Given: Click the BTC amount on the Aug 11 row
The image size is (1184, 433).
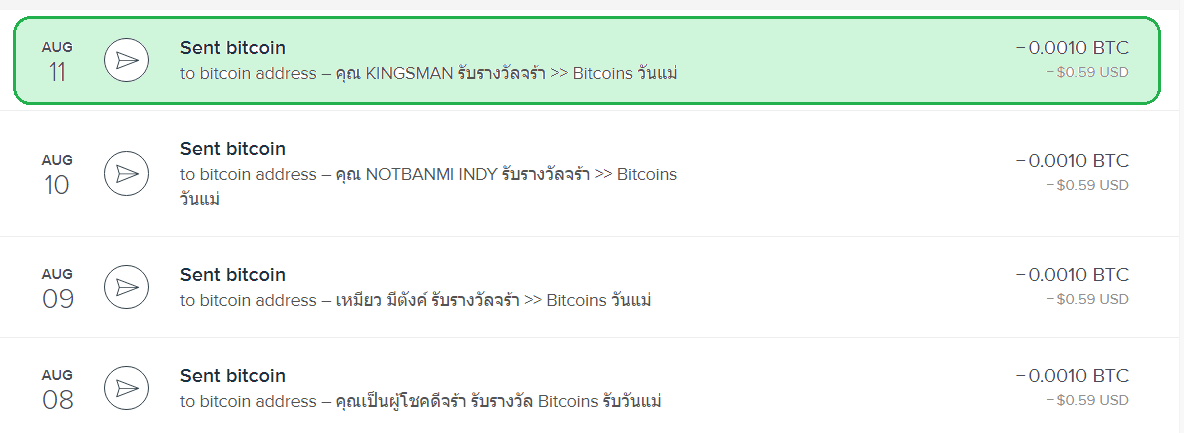Looking at the screenshot, I should (x=1072, y=48).
